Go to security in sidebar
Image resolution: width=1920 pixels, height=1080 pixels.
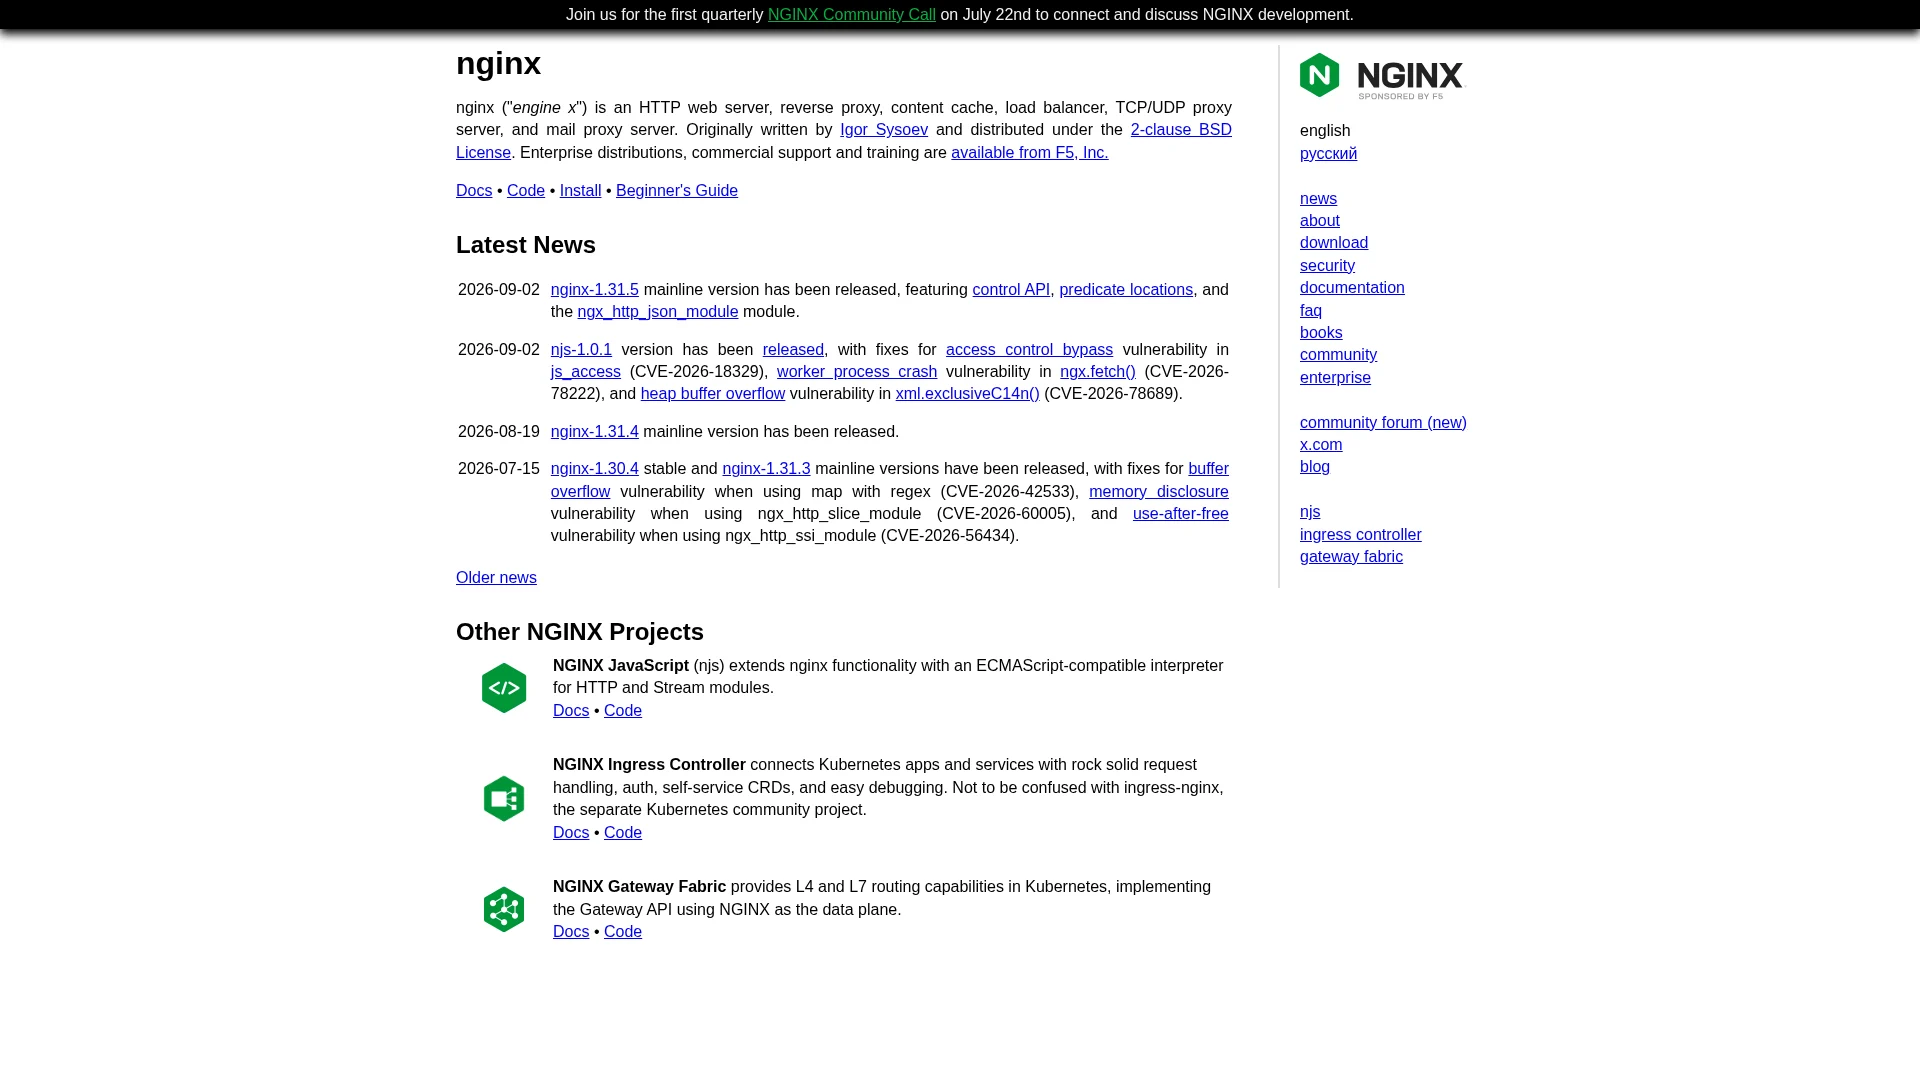click(x=1328, y=266)
